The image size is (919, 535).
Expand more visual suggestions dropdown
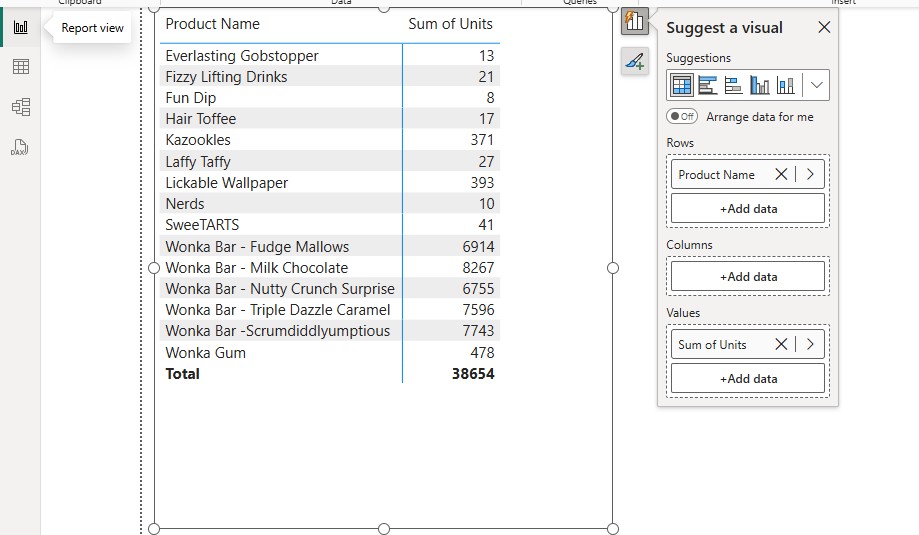(x=816, y=86)
